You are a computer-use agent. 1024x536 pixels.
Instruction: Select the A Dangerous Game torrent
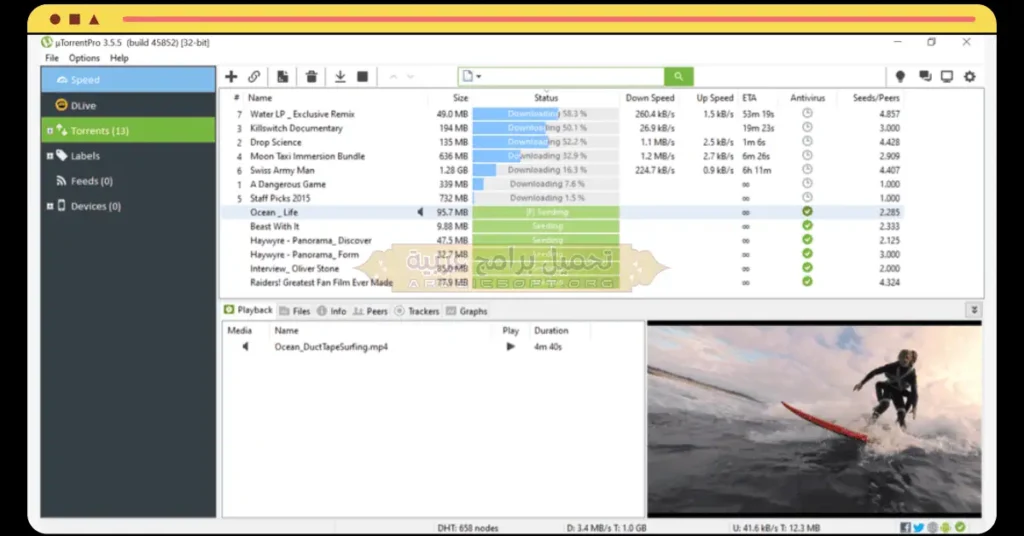(x=562, y=184)
